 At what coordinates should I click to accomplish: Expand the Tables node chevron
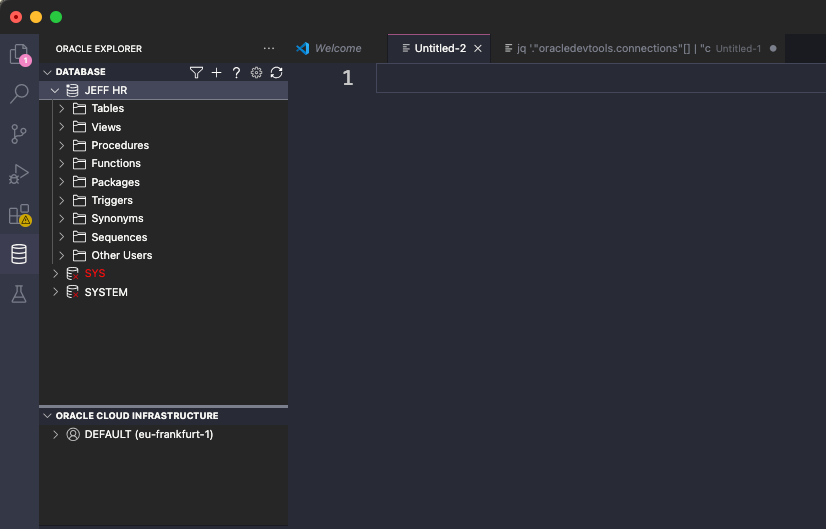pos(62,109)
